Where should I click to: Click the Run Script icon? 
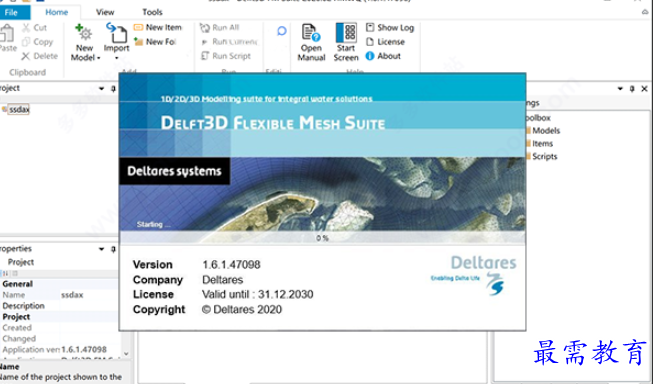point(205,56)
